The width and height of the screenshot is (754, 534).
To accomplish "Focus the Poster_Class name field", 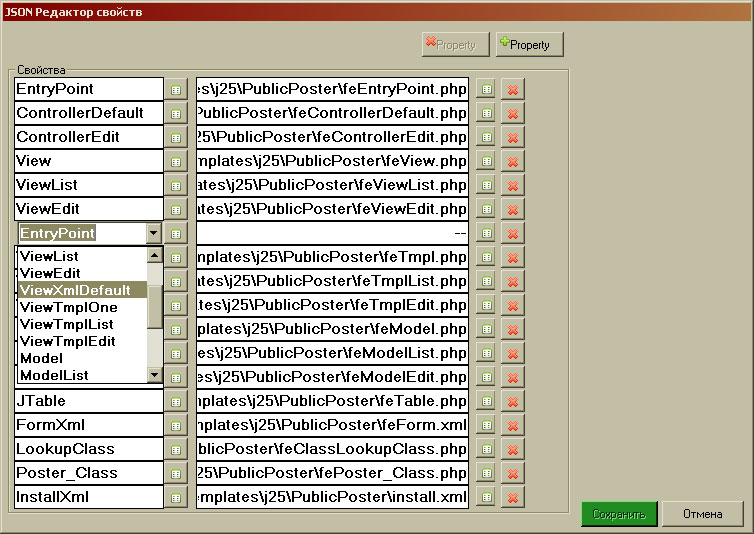I will (89, 473).
